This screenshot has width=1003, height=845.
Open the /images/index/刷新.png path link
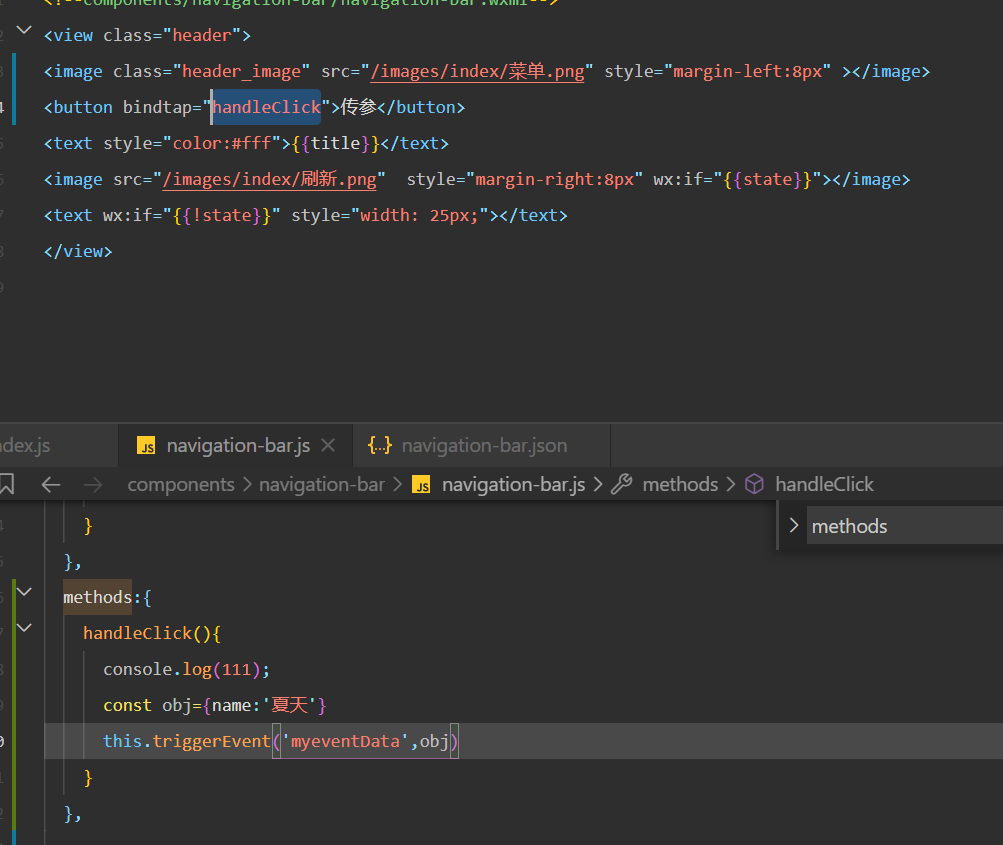point(269,179)
